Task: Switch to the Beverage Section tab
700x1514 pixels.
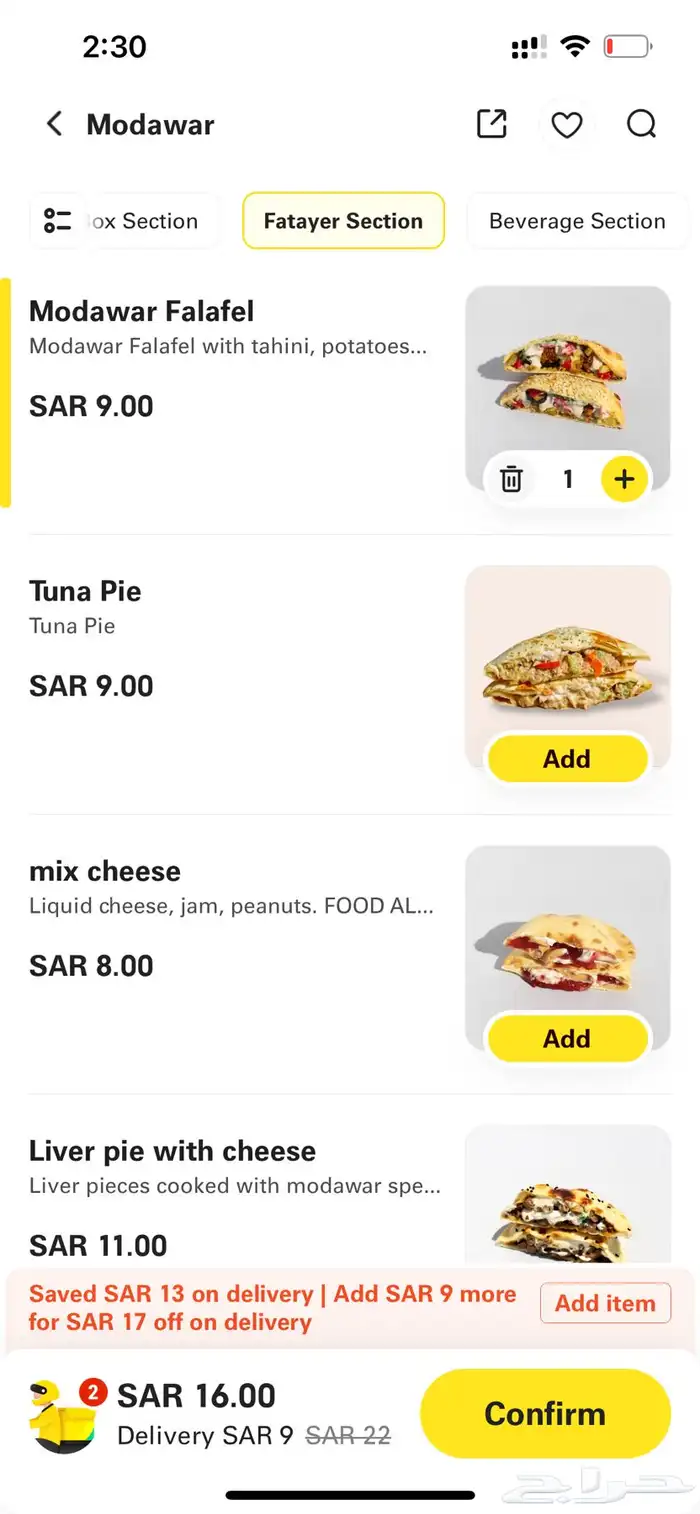Action: tap(577, 221)
